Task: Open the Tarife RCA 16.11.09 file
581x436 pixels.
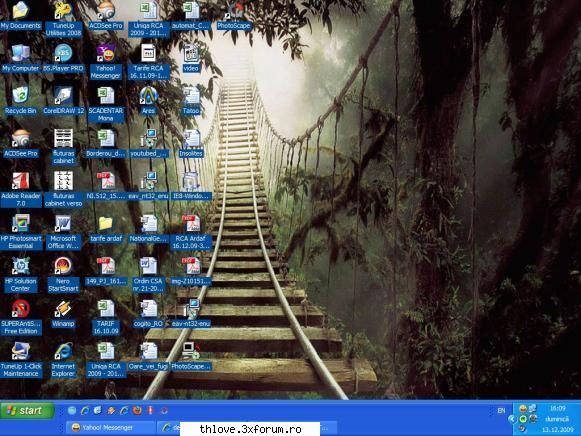Action: pyautogui.click(x=148, y=61)
